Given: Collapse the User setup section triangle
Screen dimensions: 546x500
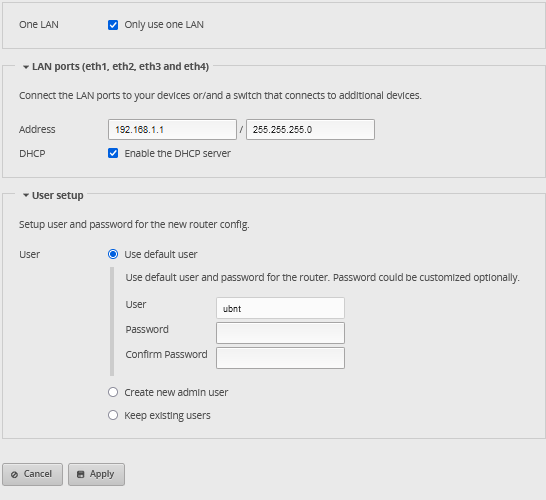Looking at the screenshot, I should [x=25, y=195].
